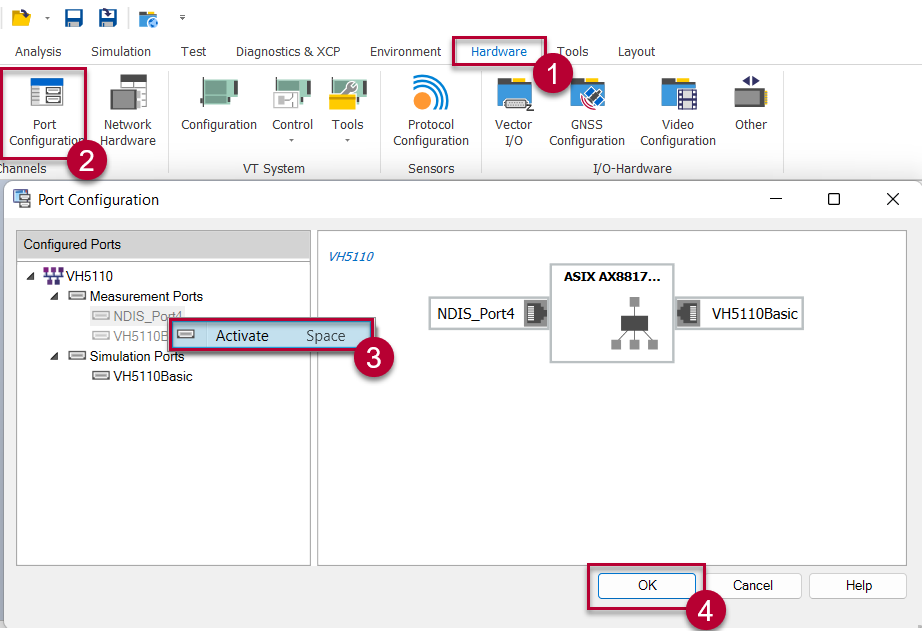Select Activate from the context menu

point(242,336)
